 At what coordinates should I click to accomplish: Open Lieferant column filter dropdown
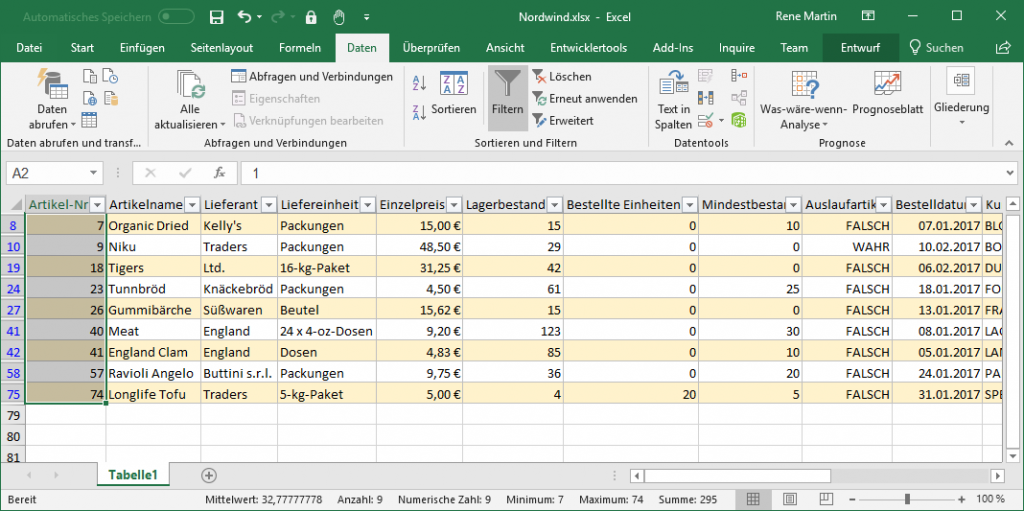tap(269, 205)
